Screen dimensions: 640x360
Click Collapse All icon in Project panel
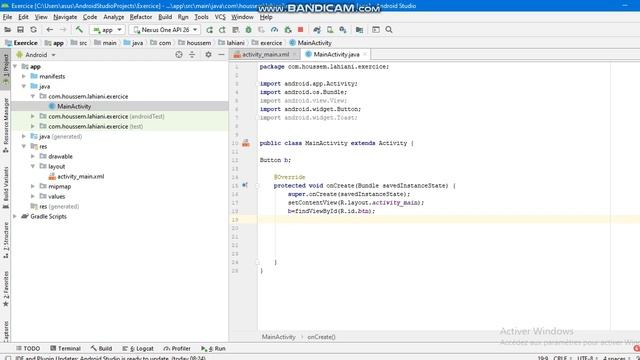coord(192,55)
